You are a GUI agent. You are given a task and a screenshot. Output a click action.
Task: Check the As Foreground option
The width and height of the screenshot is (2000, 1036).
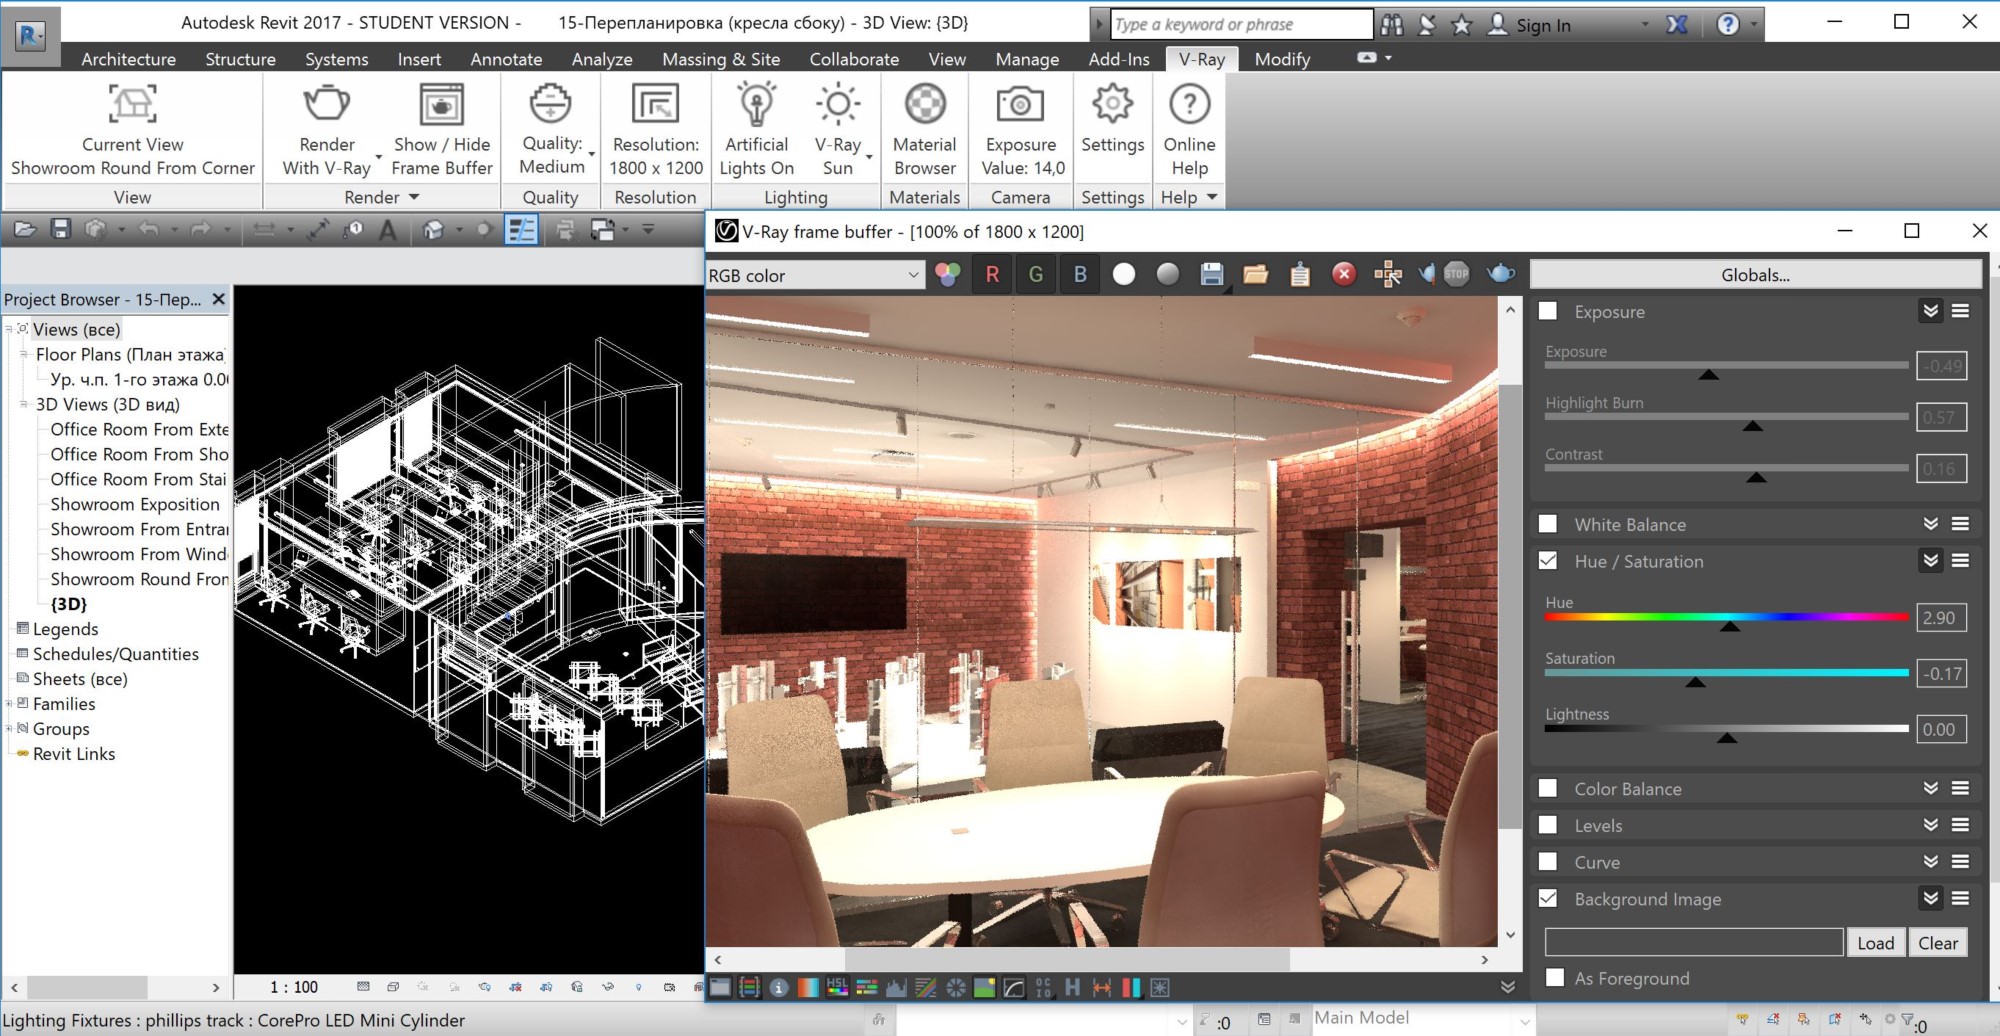1555,977
